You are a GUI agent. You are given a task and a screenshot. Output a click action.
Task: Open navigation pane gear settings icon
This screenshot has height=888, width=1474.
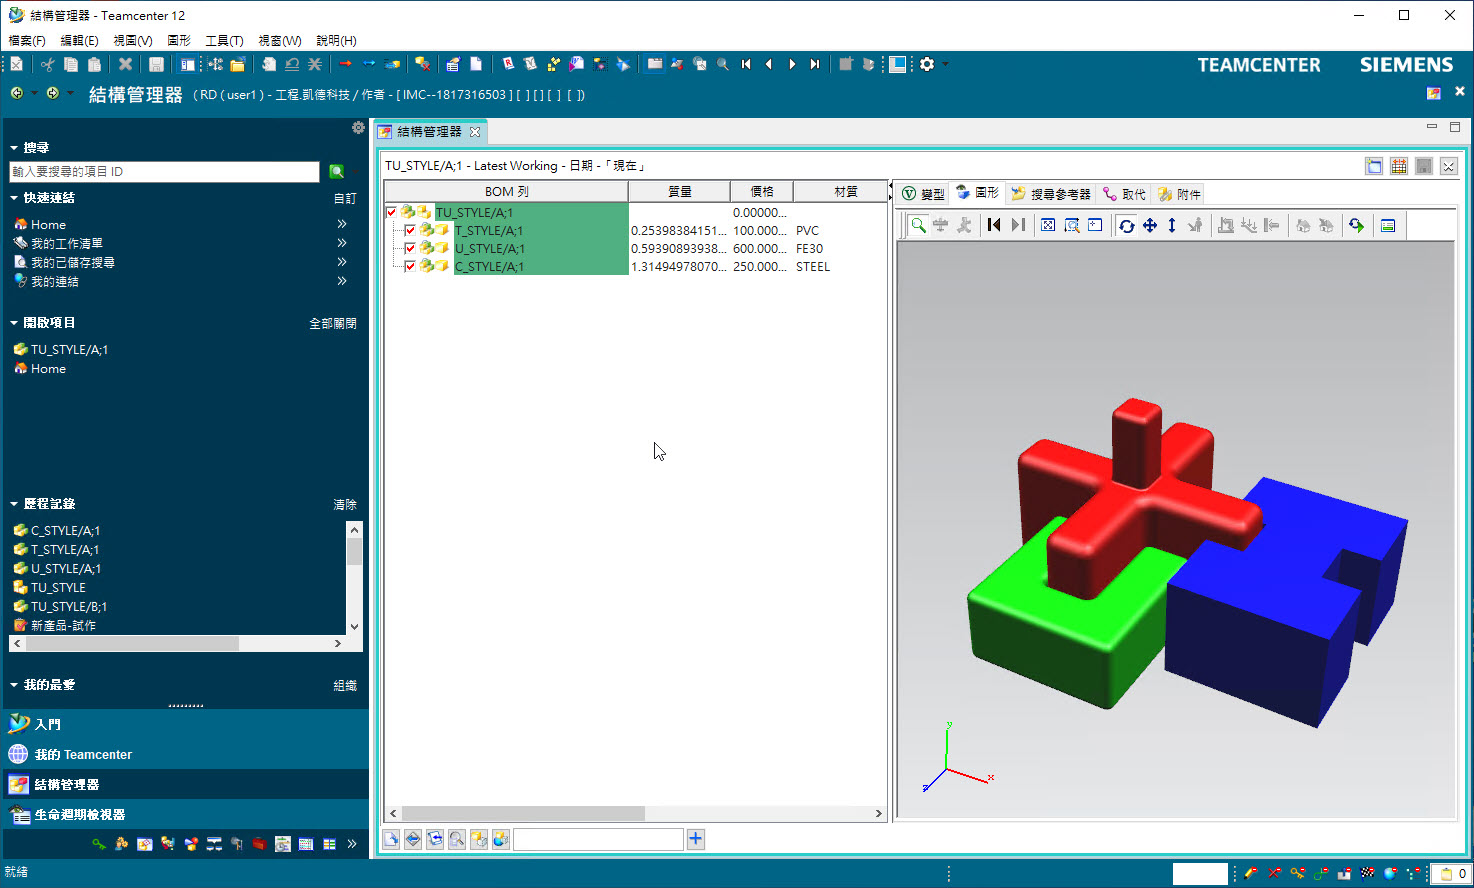click(358, 128)
